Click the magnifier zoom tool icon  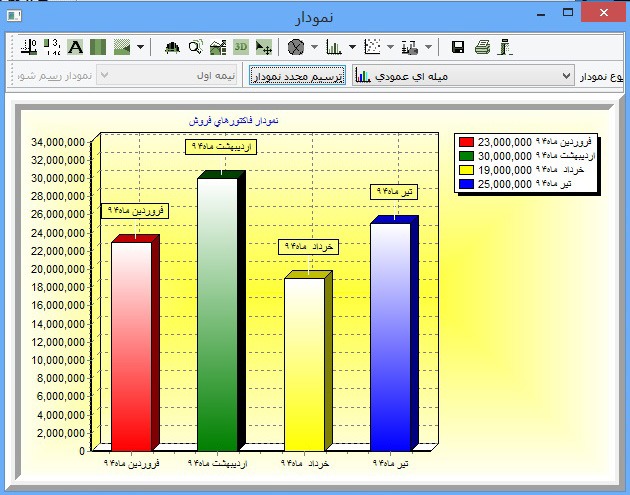point(195,47)
